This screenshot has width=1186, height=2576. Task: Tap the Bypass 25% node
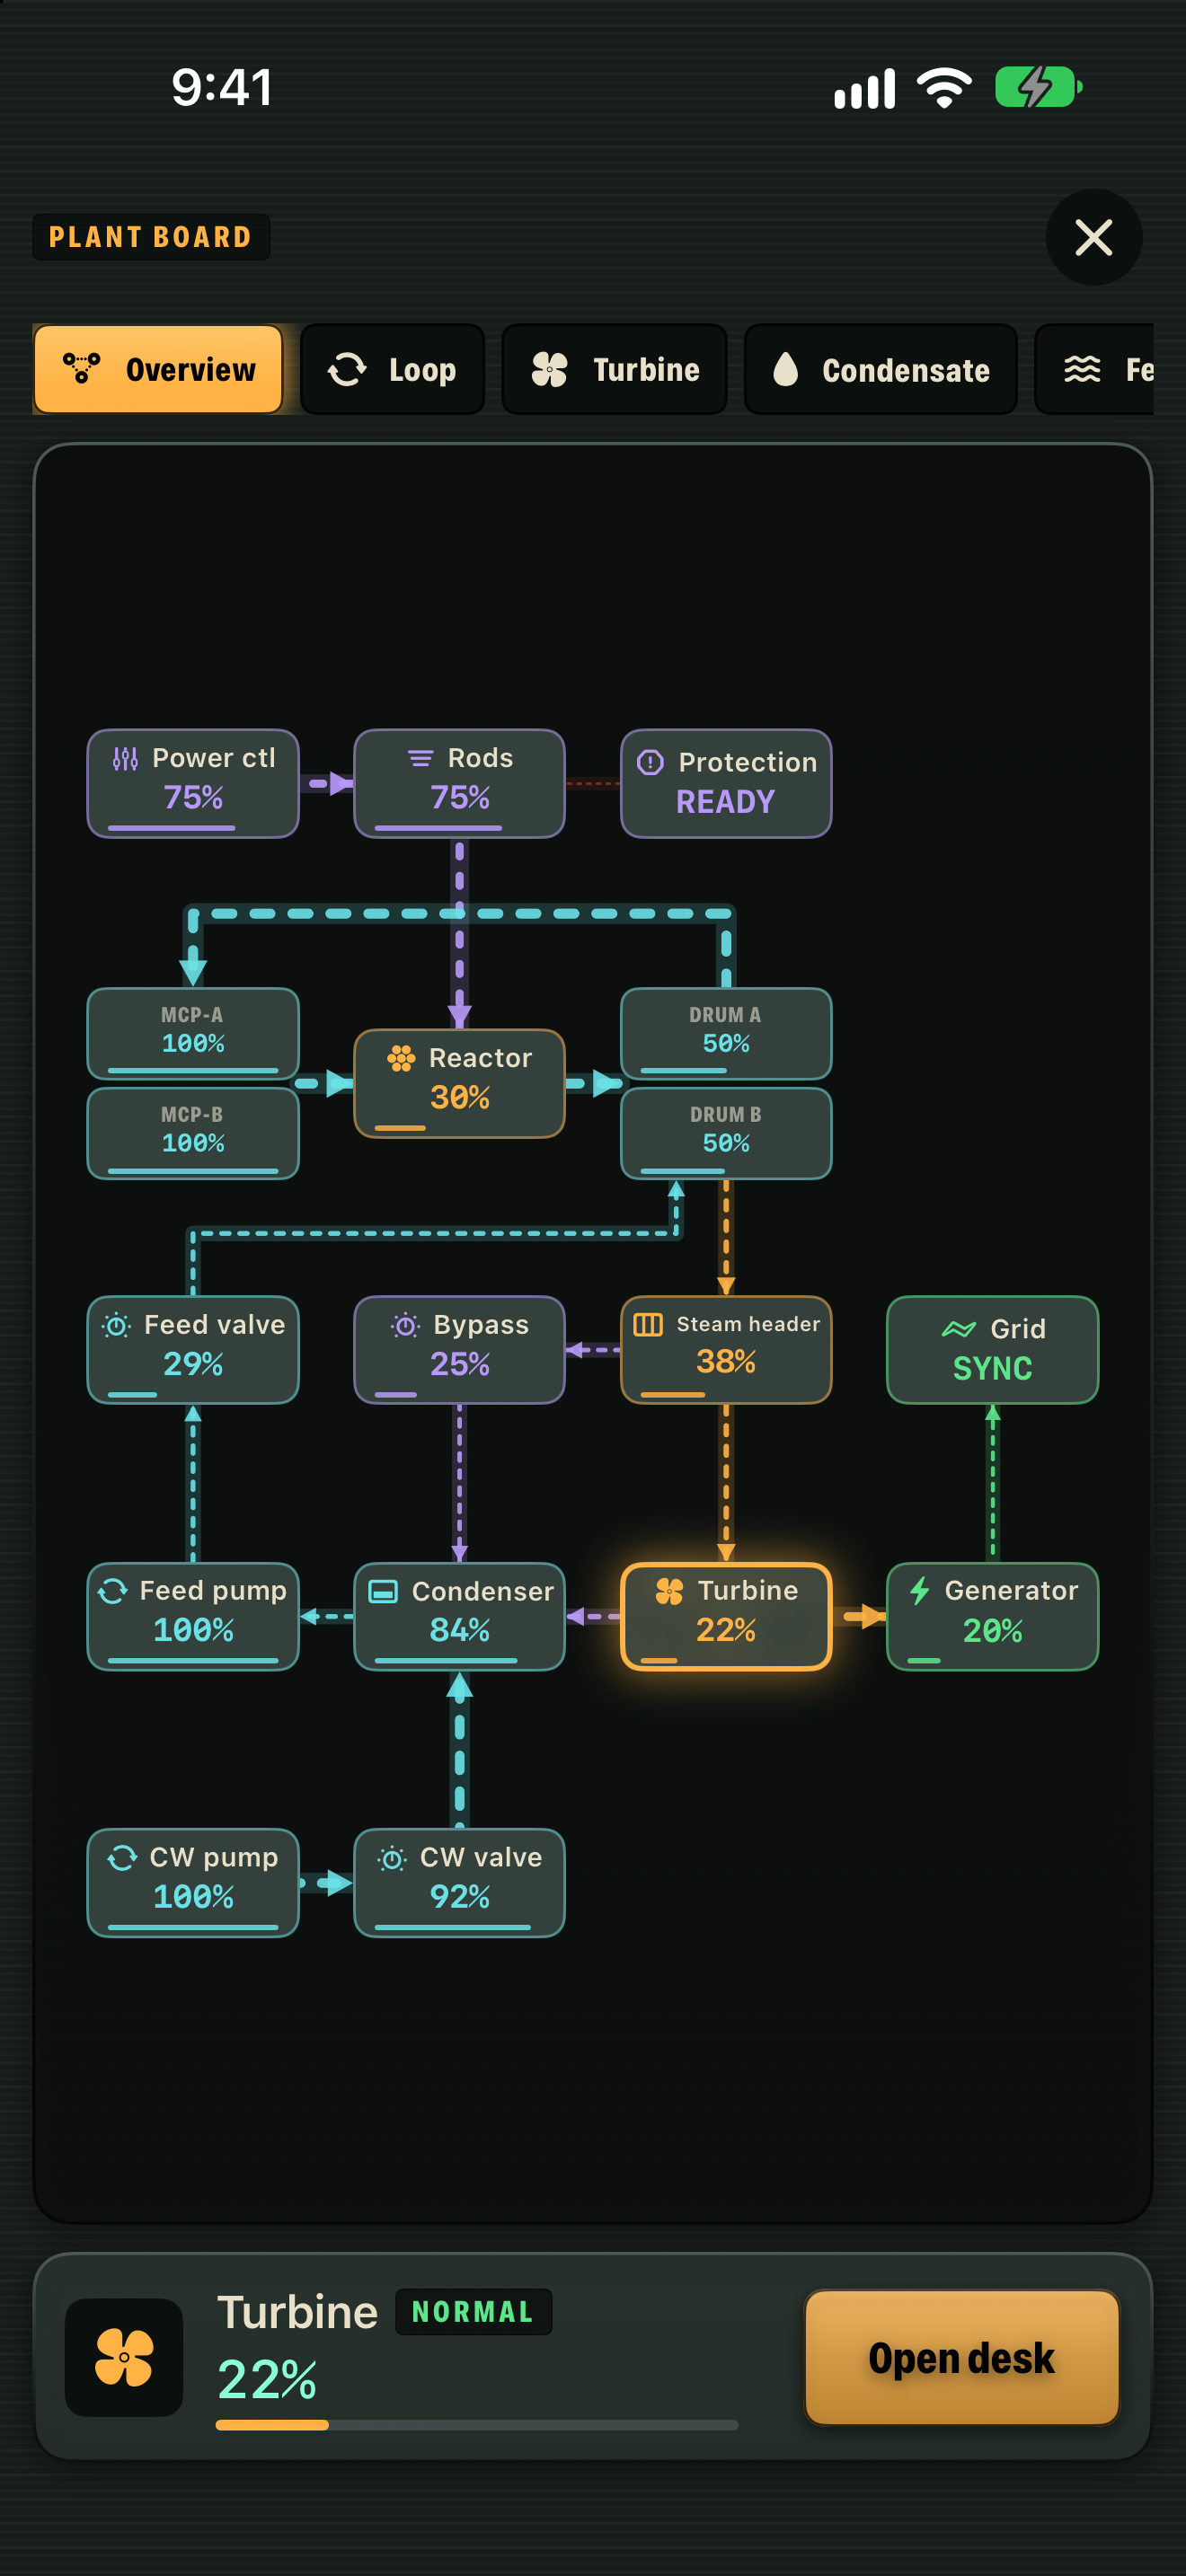(459, 1349)
